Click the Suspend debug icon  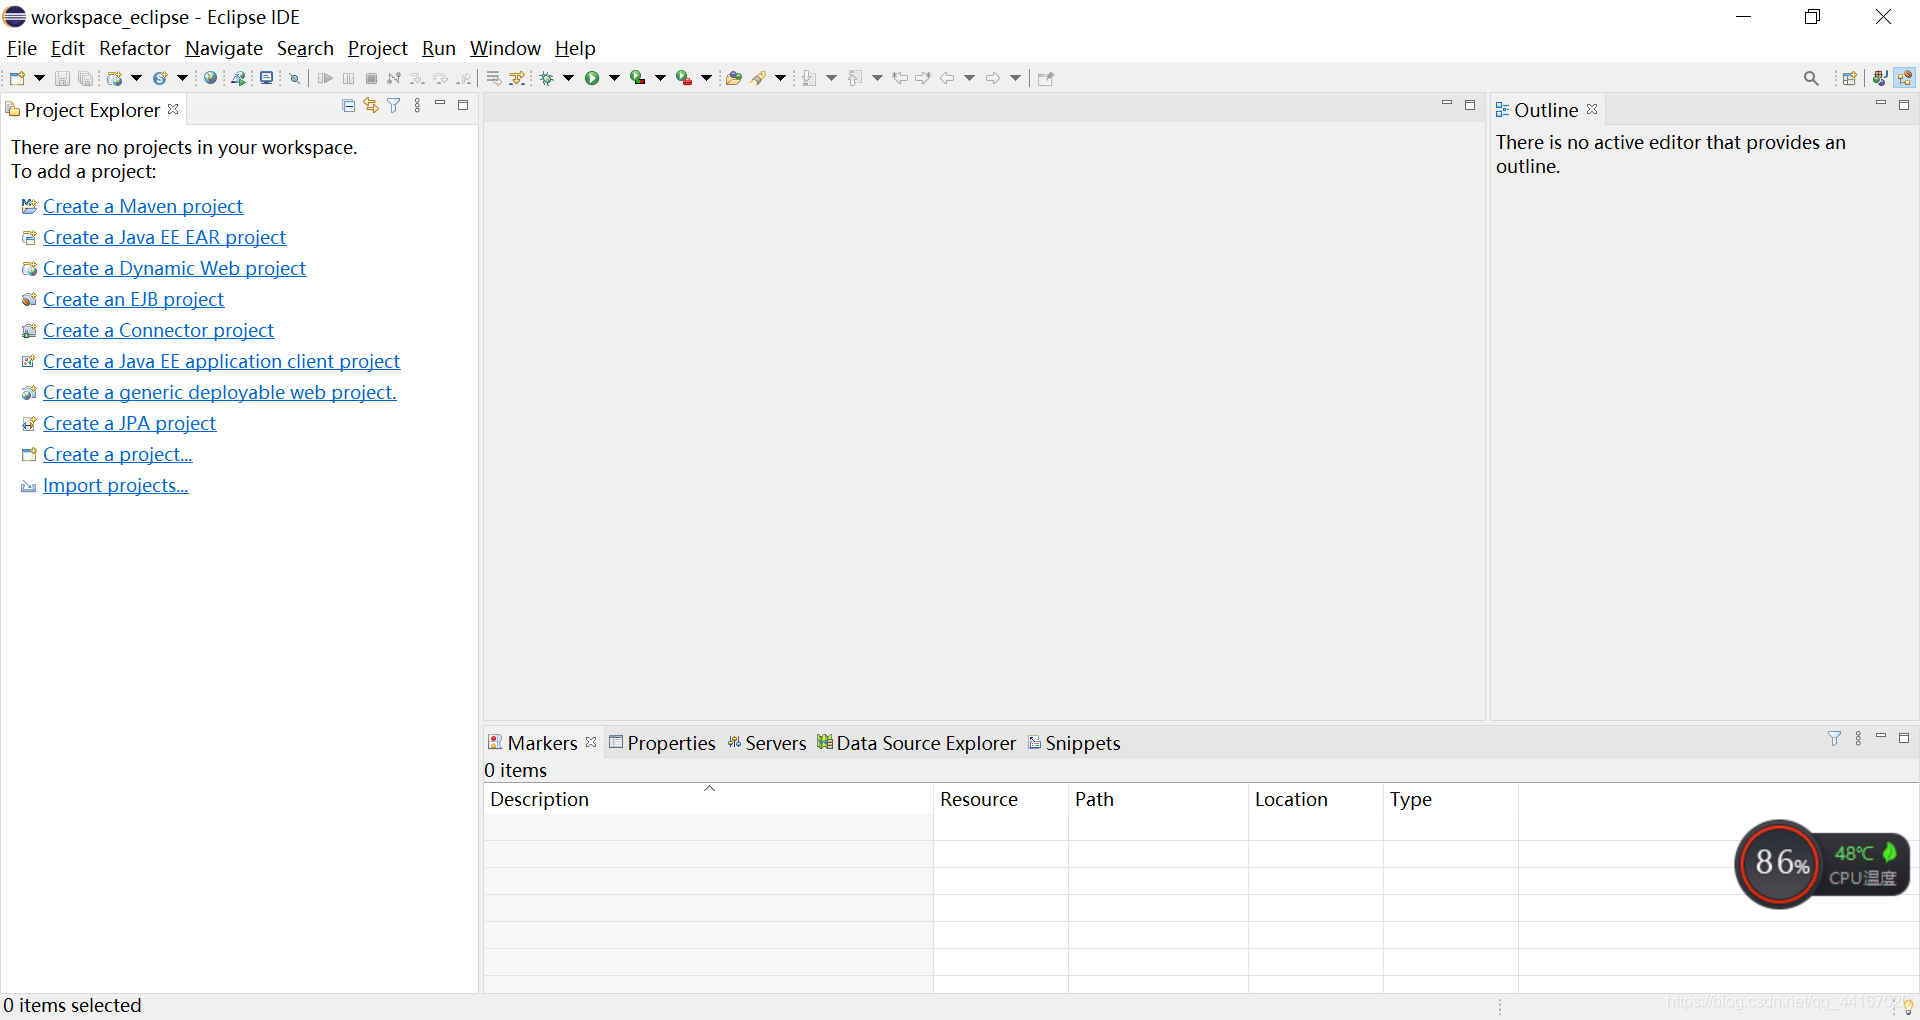pyautogui.click(x=348, y=78)
